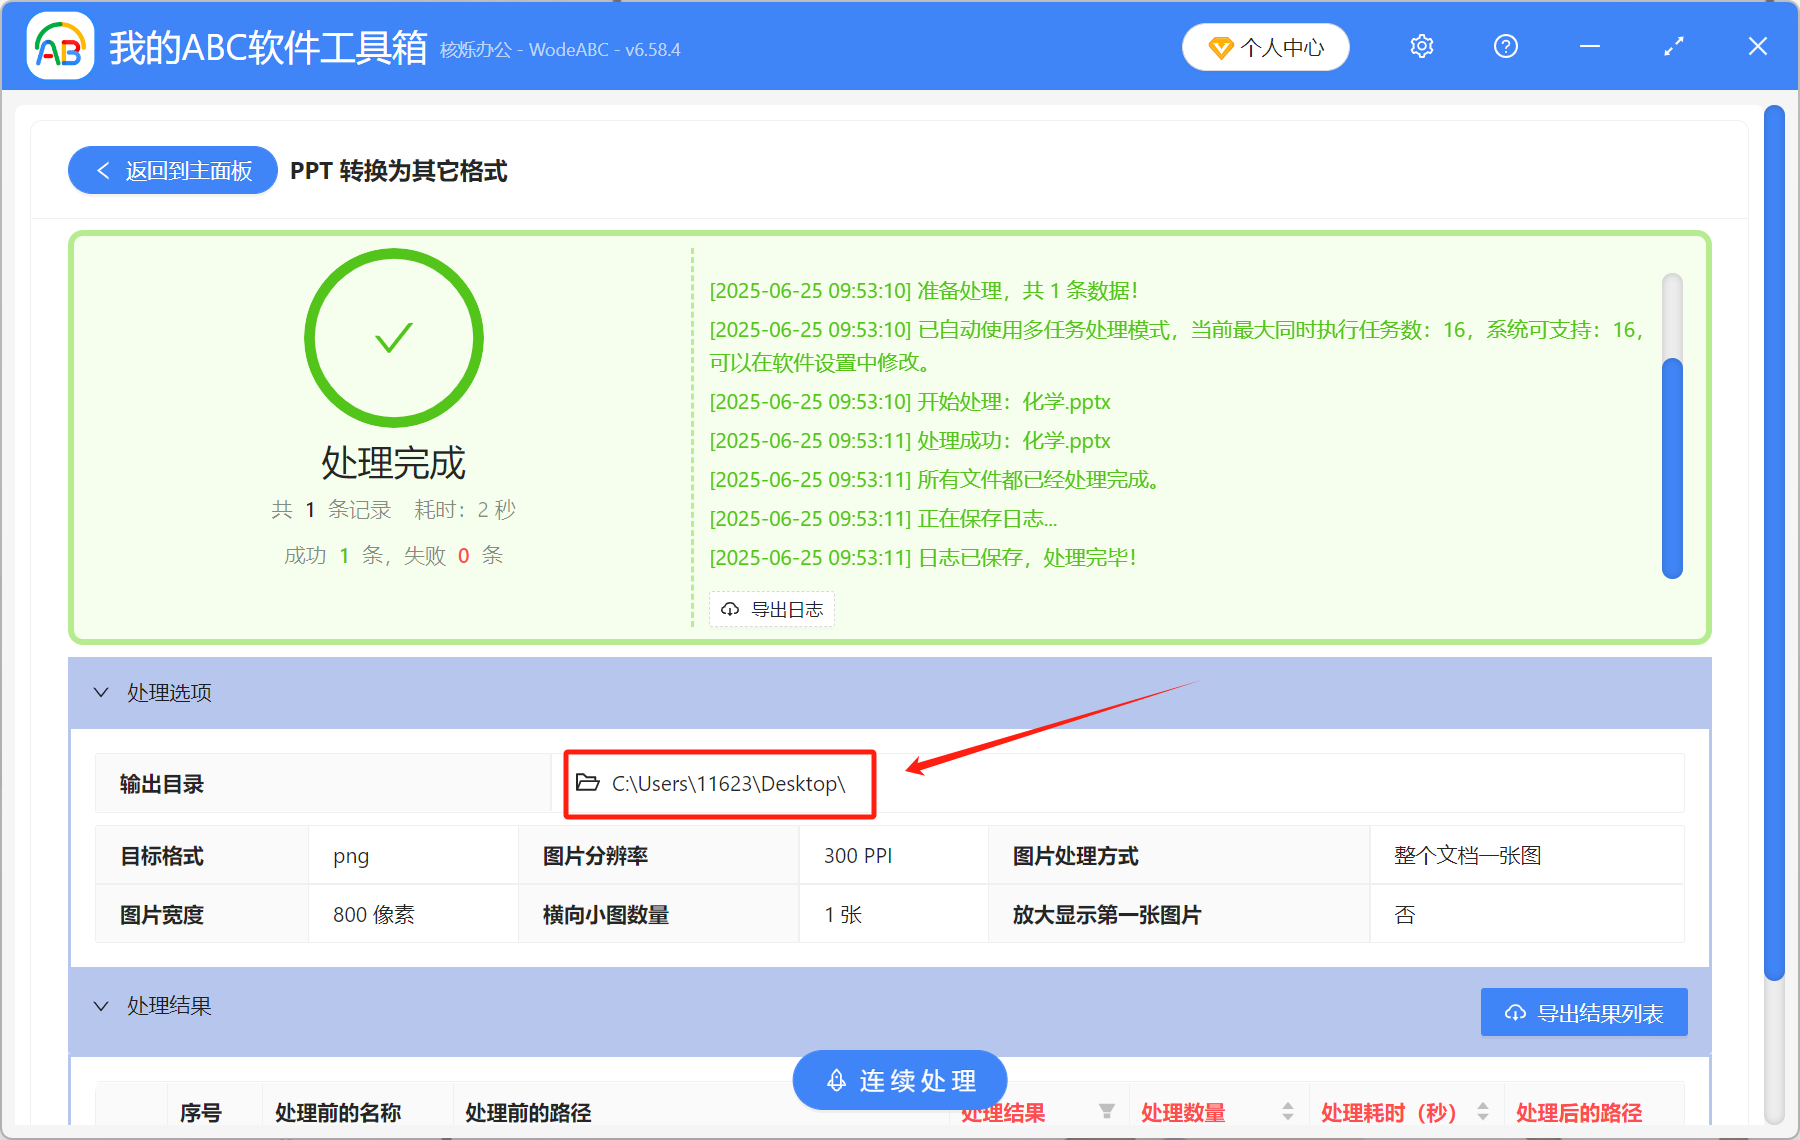
Task: Collapse the 处理选项 section
Action: pyautogui.click(x=100, y=692)
